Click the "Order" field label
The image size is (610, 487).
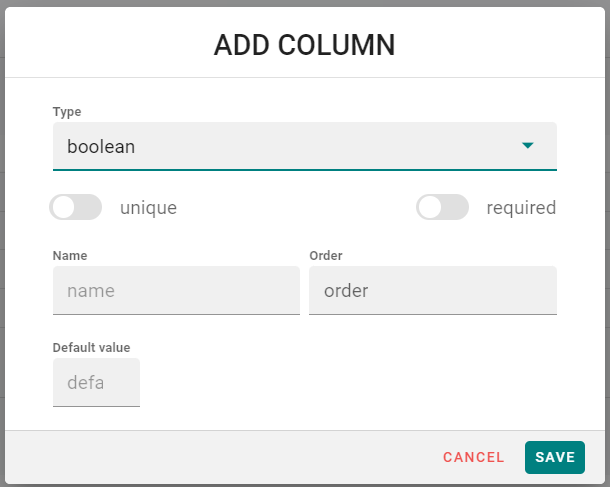(326, 256)
